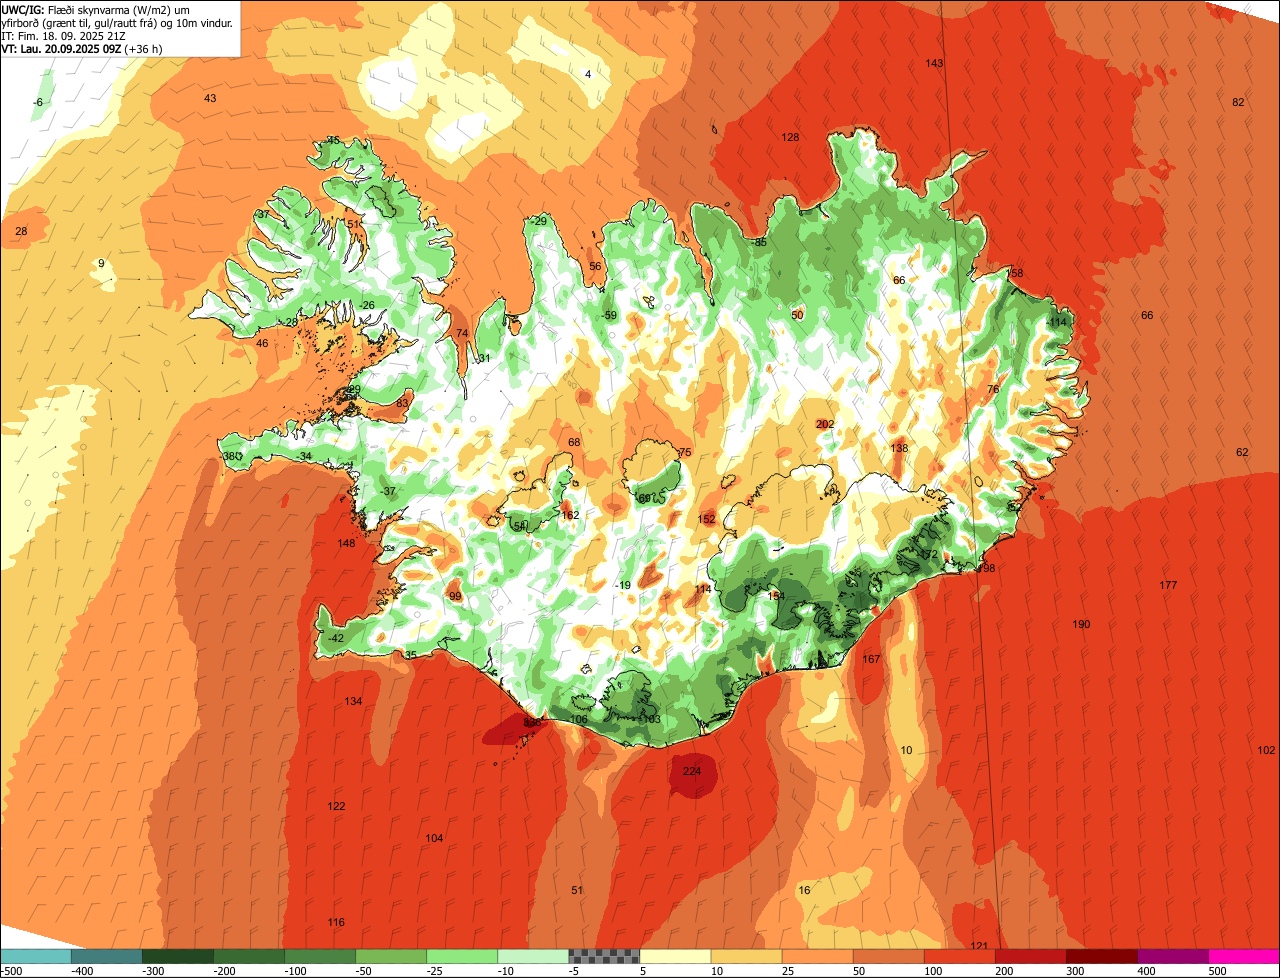Click the valid time 'VT: Lau. 20.09.2025 09Z'

click(61, 48)
